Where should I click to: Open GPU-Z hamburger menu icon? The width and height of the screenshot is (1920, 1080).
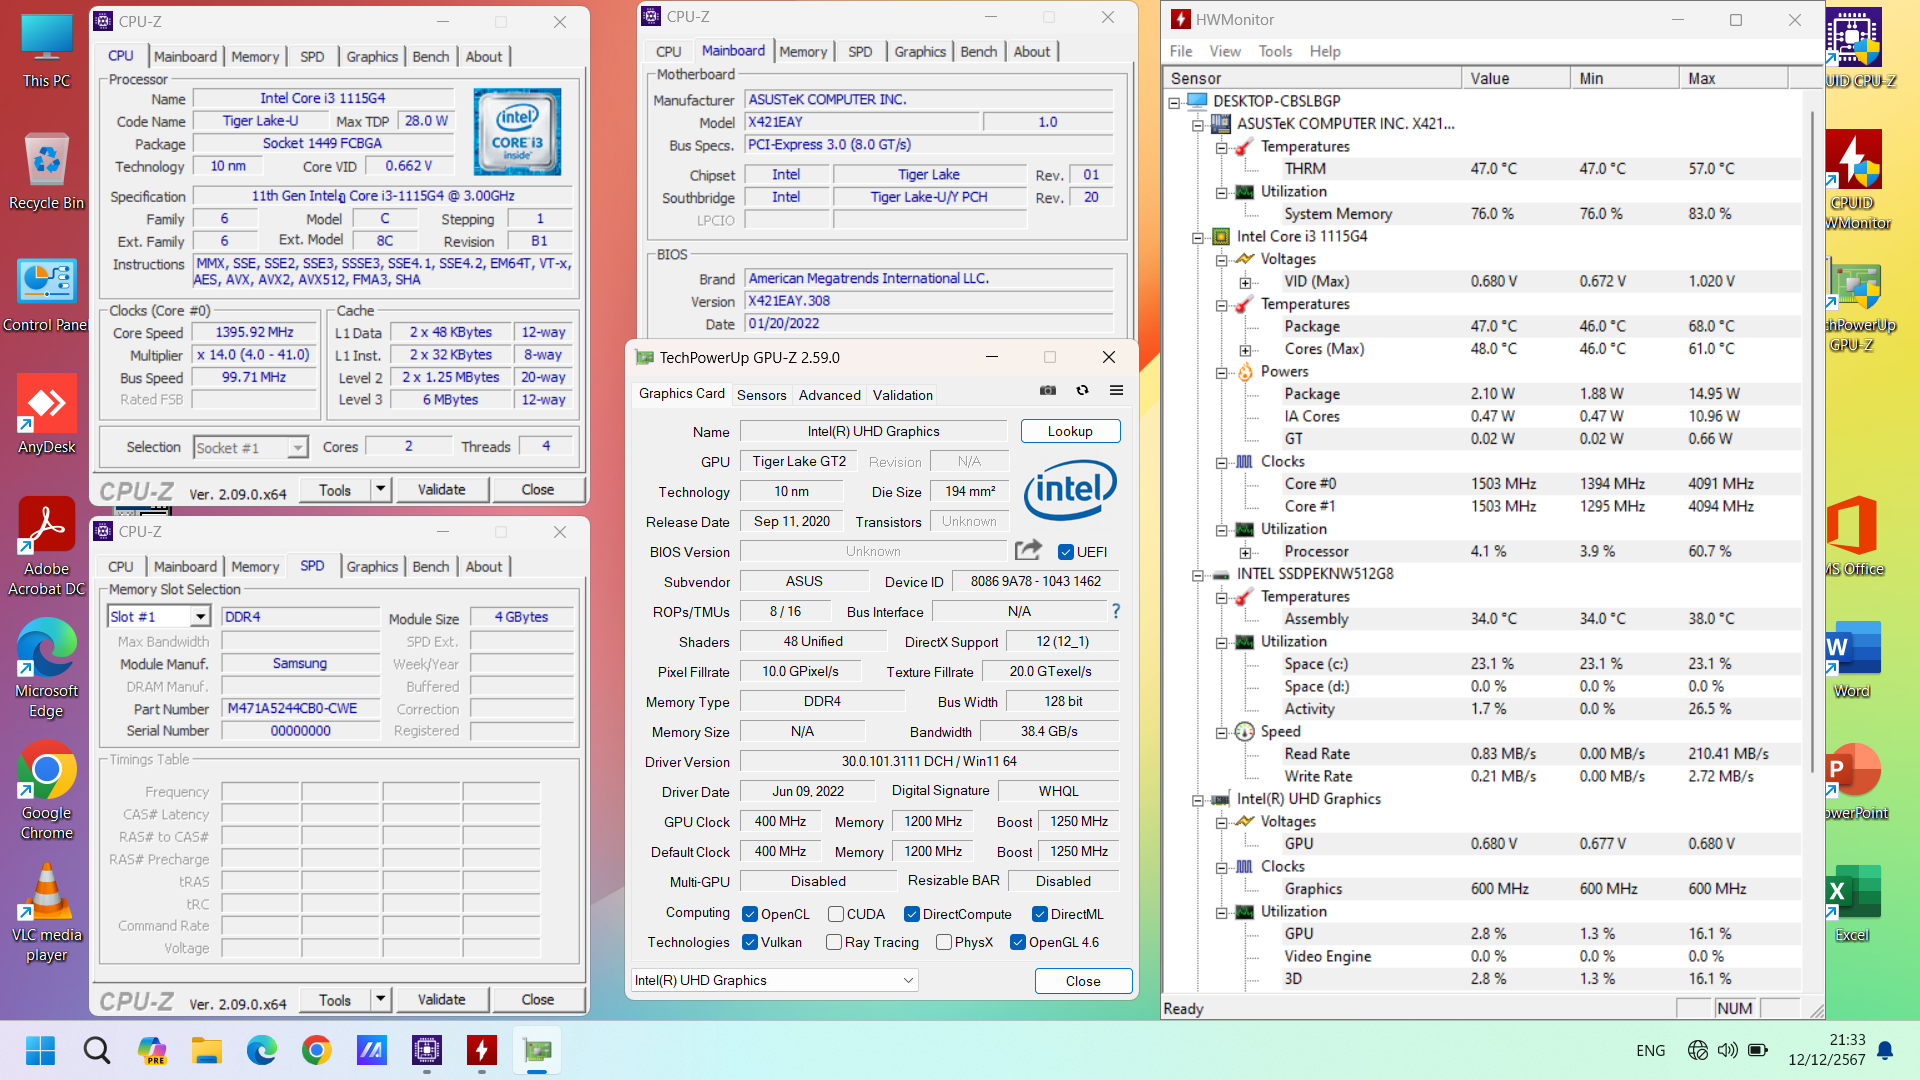pyautogui.click(x=1116, y=391)
